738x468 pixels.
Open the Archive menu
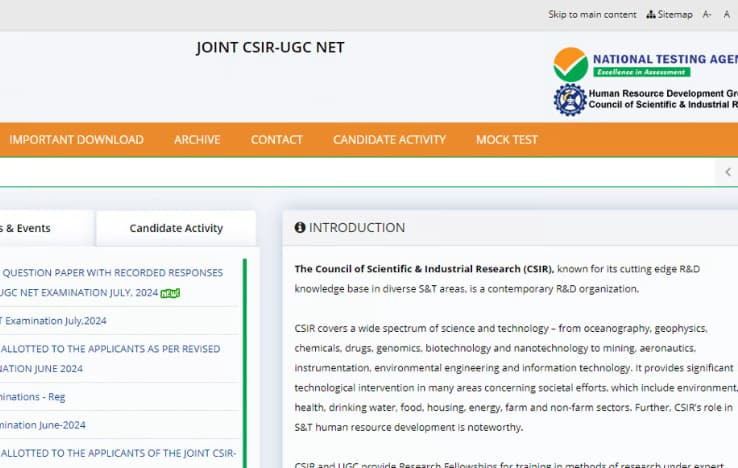[x=197, y=140]
